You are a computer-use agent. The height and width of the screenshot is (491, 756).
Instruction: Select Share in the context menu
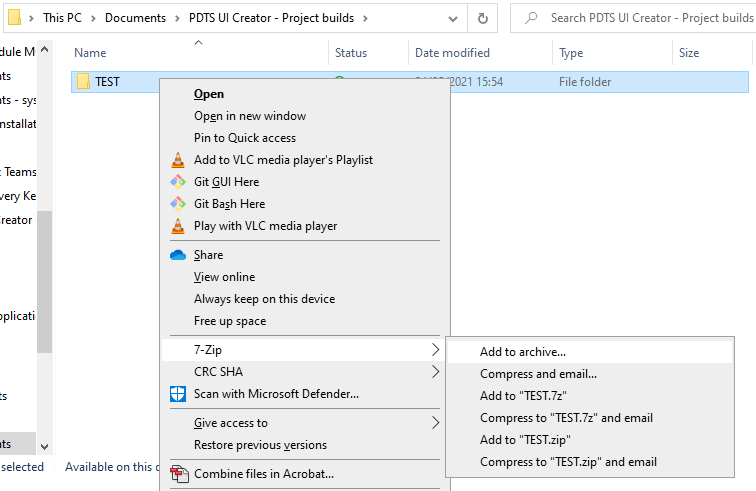point(208,255)
